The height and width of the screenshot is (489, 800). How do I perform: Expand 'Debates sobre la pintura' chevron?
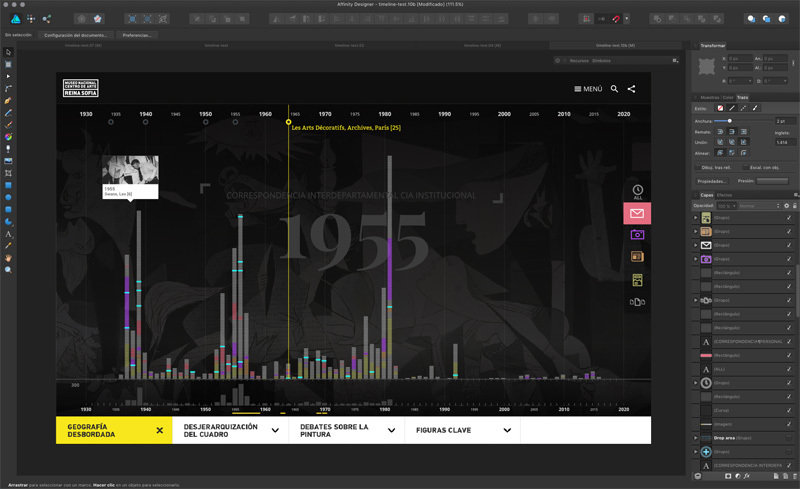tap(391, 430)
